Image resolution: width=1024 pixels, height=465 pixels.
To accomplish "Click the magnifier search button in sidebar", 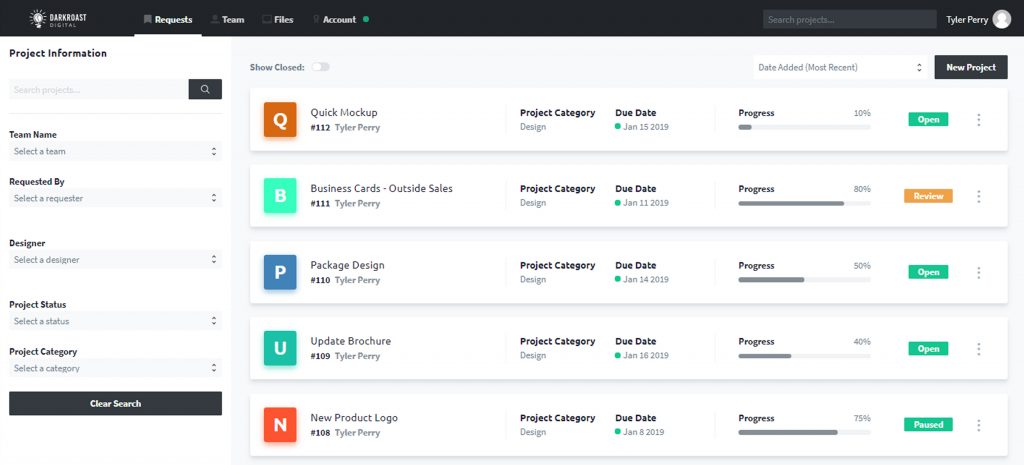I will (205, 89).
